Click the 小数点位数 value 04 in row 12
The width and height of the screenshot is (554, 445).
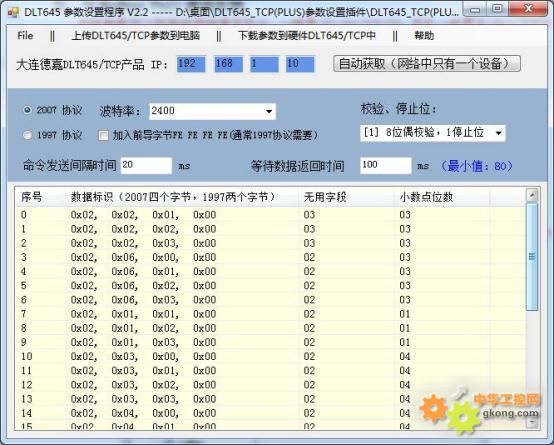pyautogui.click(x=405, y=385)
